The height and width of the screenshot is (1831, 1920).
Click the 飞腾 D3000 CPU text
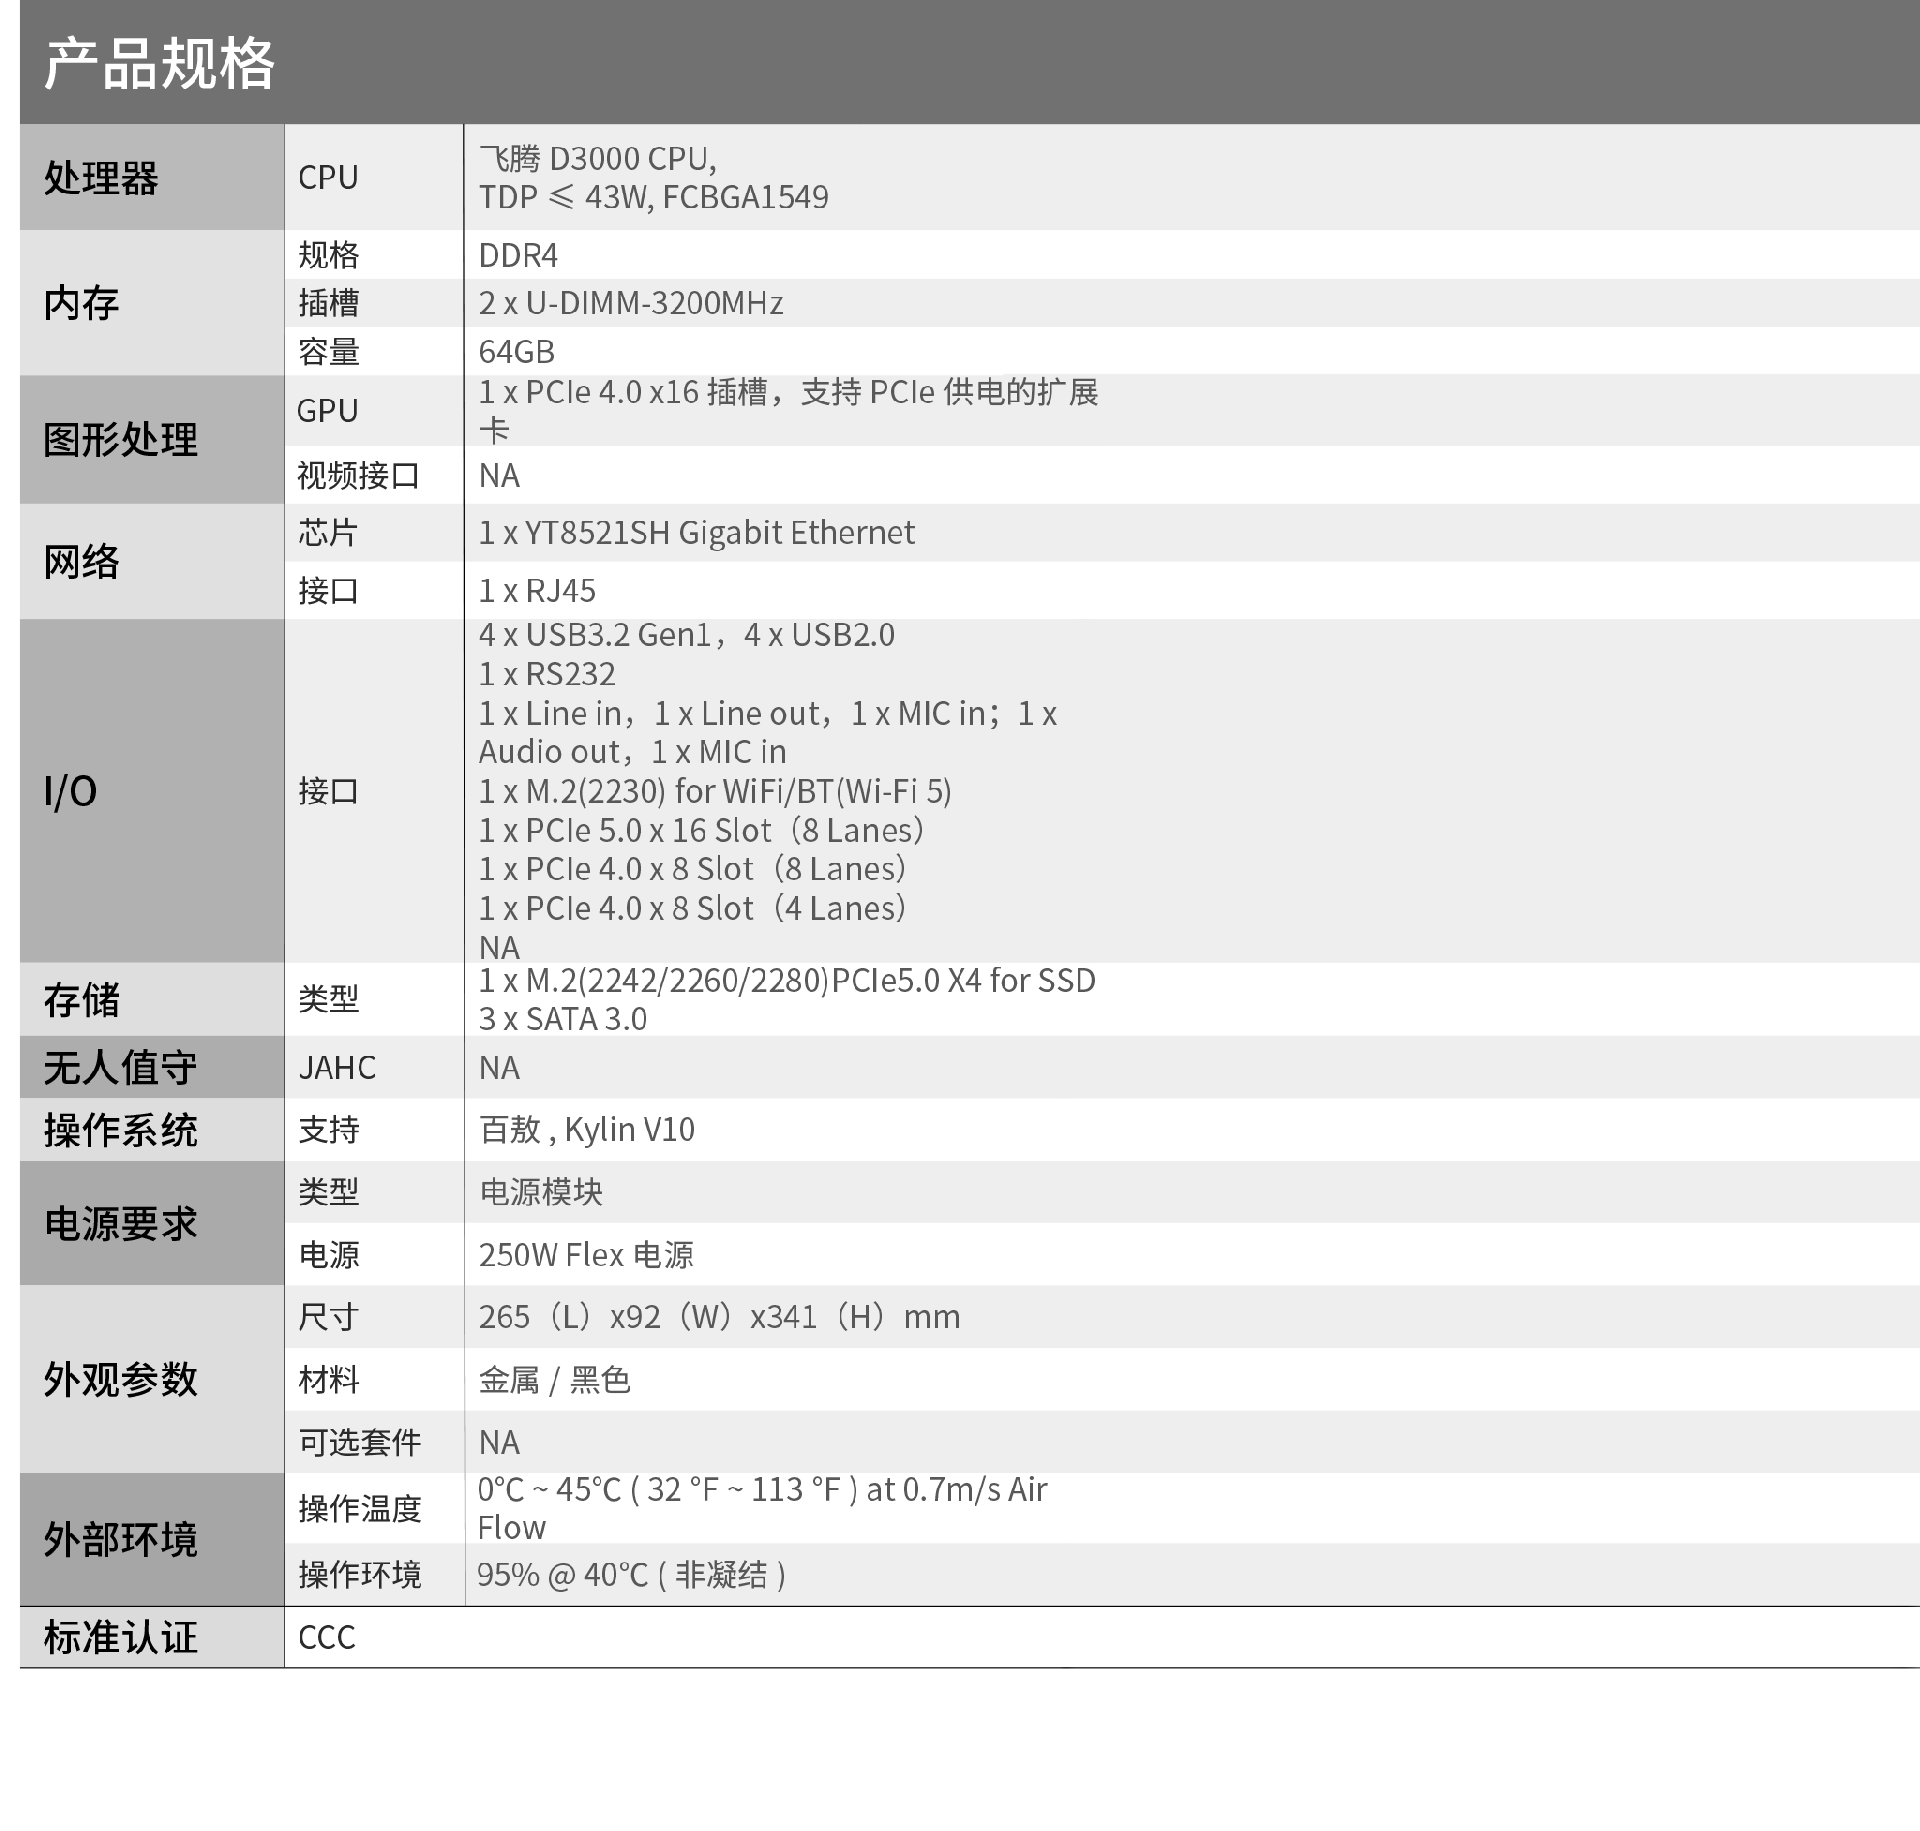point(597,159)
